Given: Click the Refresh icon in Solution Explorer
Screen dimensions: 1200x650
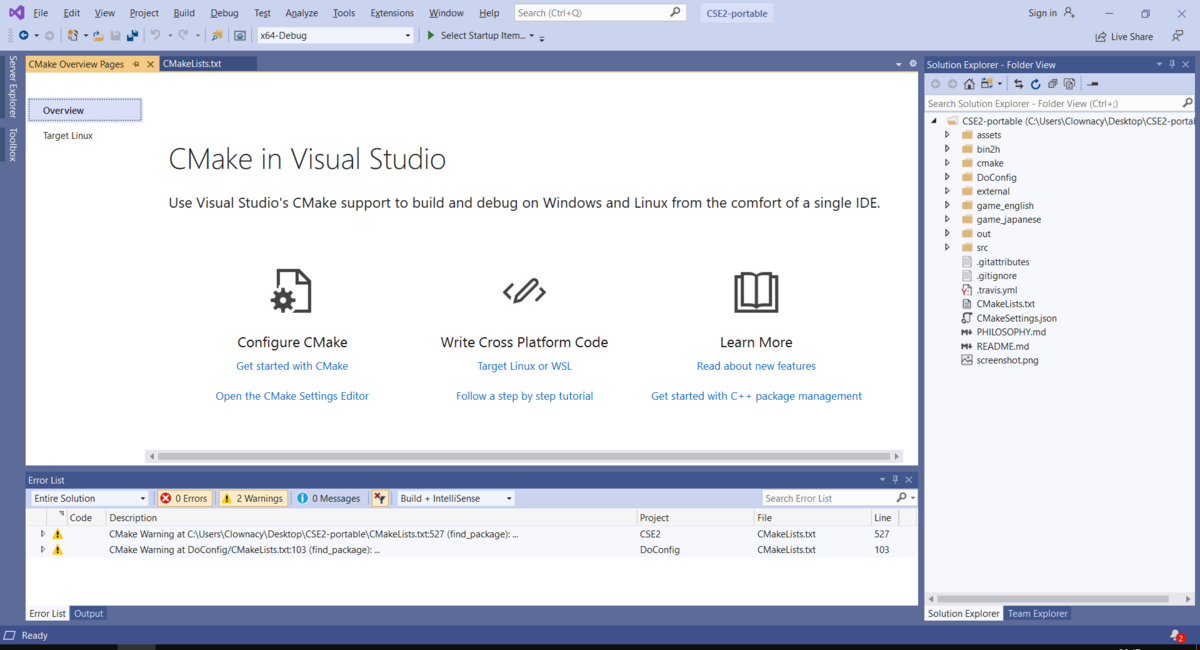Looking at the screenshot, I should coord(1036,84).
